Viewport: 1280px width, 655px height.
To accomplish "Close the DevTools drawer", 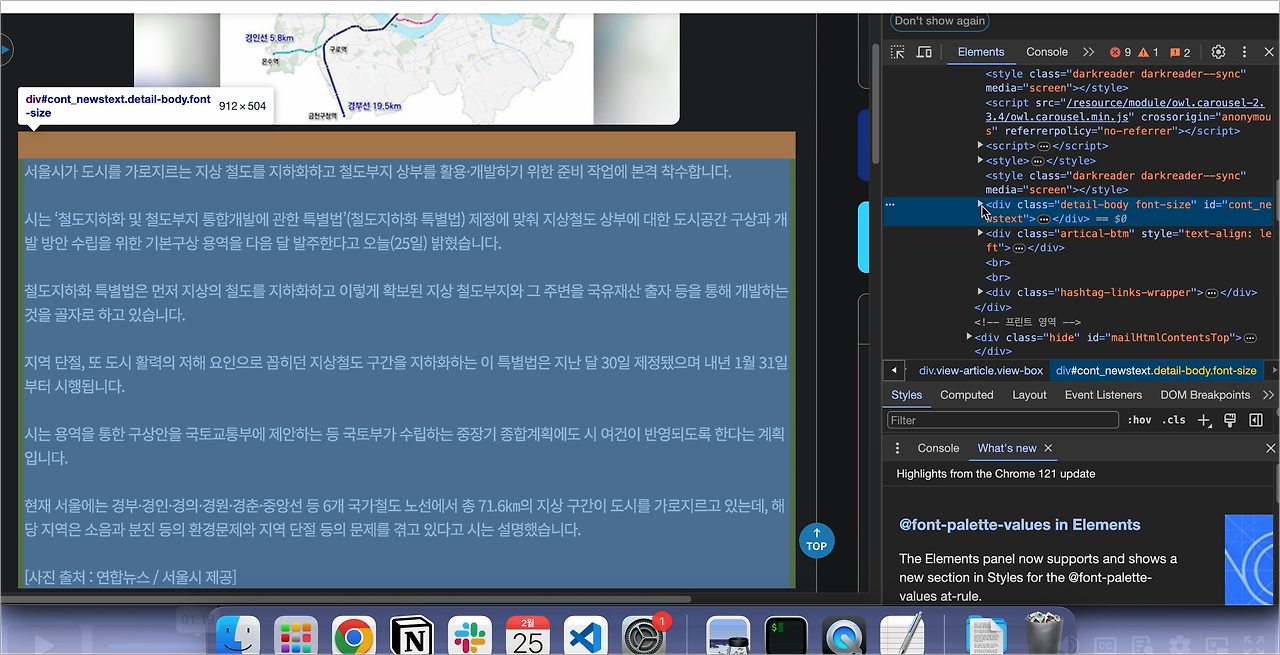I will click(x=1270, y=448).
